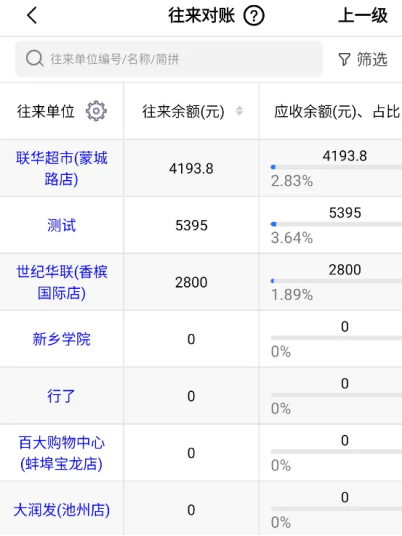This screenshot has width=402, height=536.
Task: Go to 上一级 level
Action: 363,16
